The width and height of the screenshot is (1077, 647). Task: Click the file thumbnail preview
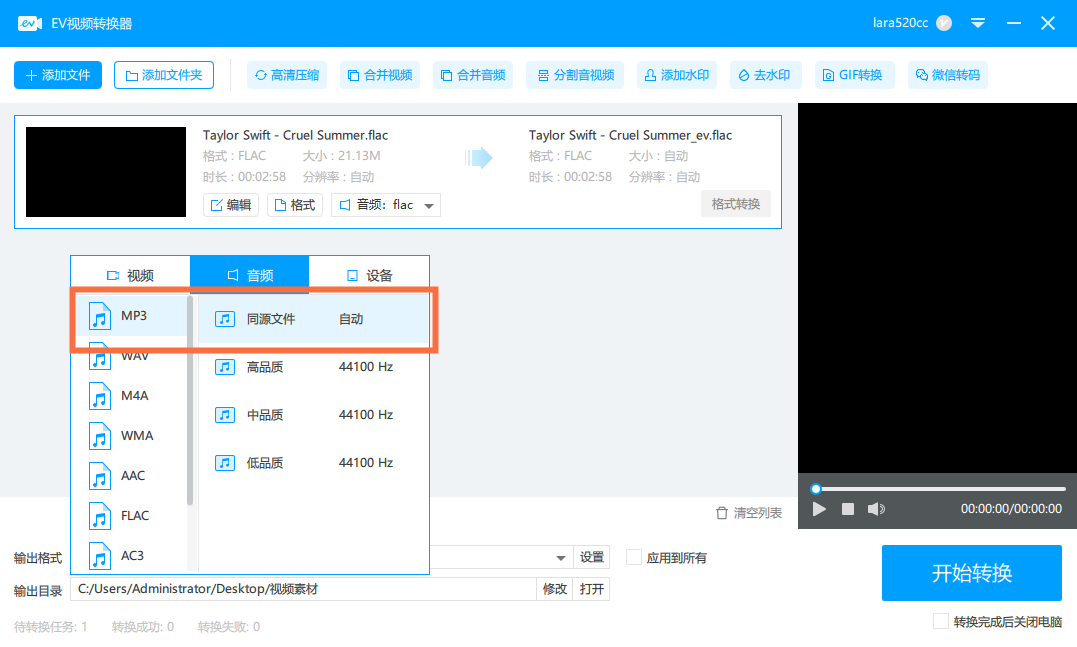[x=106, y=172]
